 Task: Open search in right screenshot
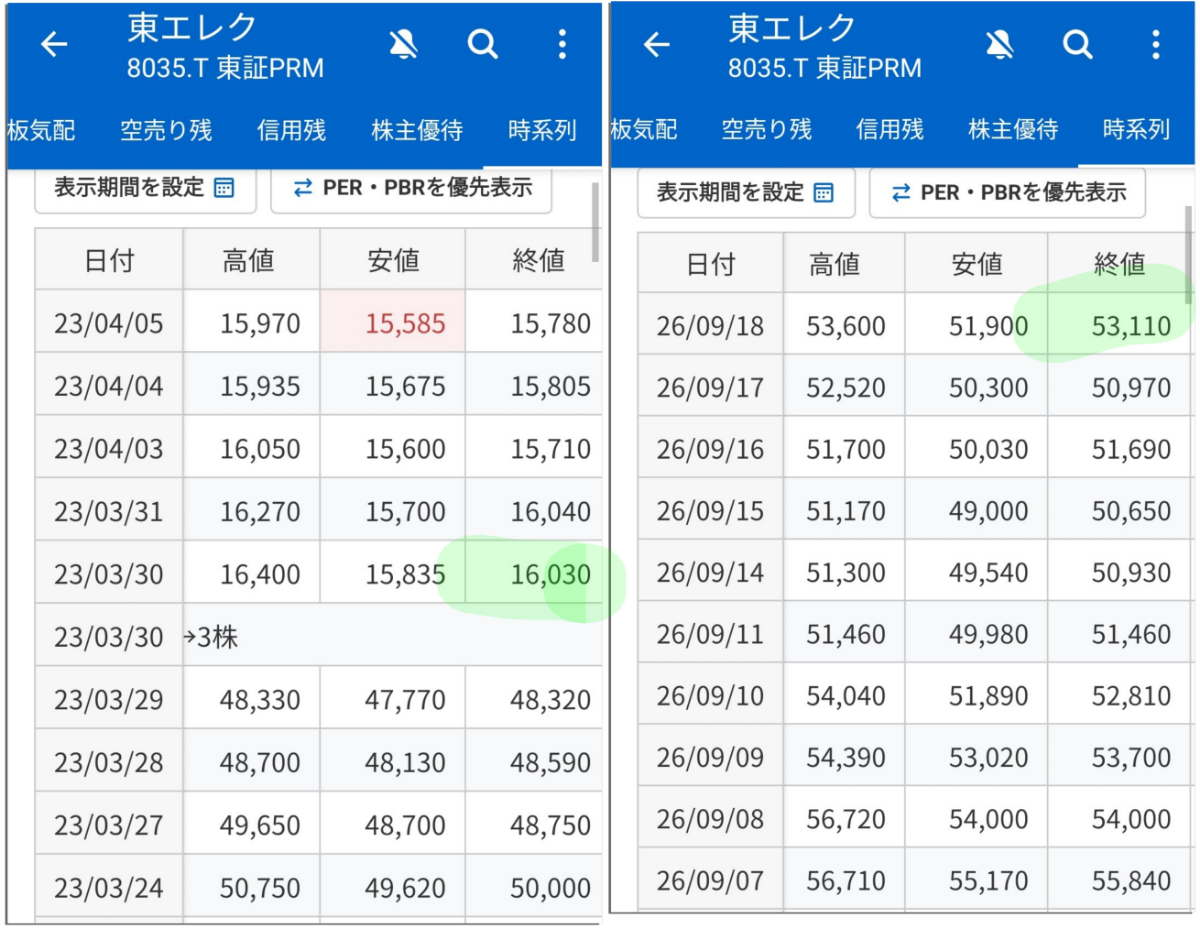pos(1077,44)
